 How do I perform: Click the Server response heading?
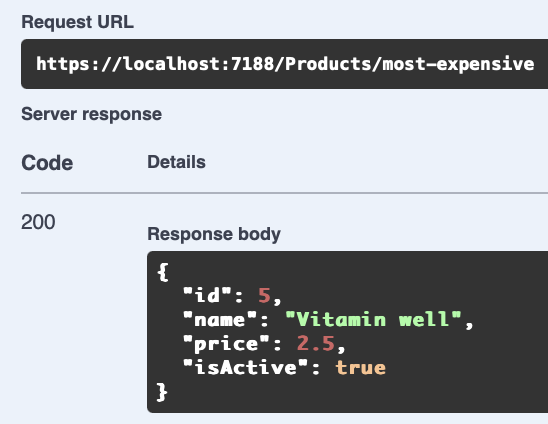(x=92, y=114)
